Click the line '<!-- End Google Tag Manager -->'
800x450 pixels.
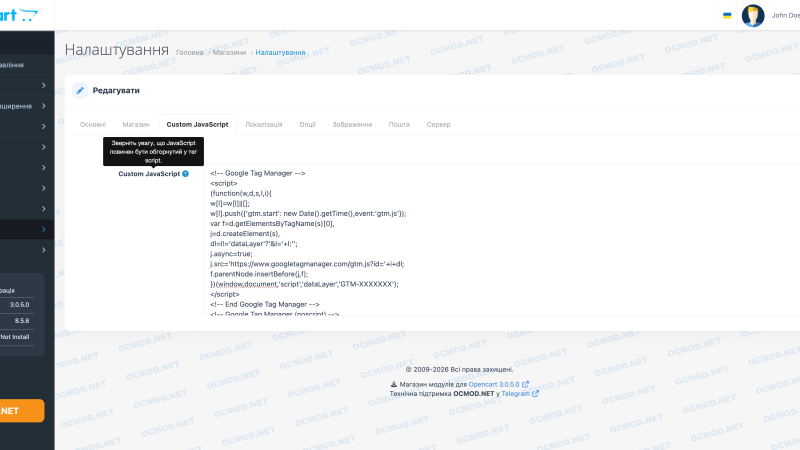(265, 304)
